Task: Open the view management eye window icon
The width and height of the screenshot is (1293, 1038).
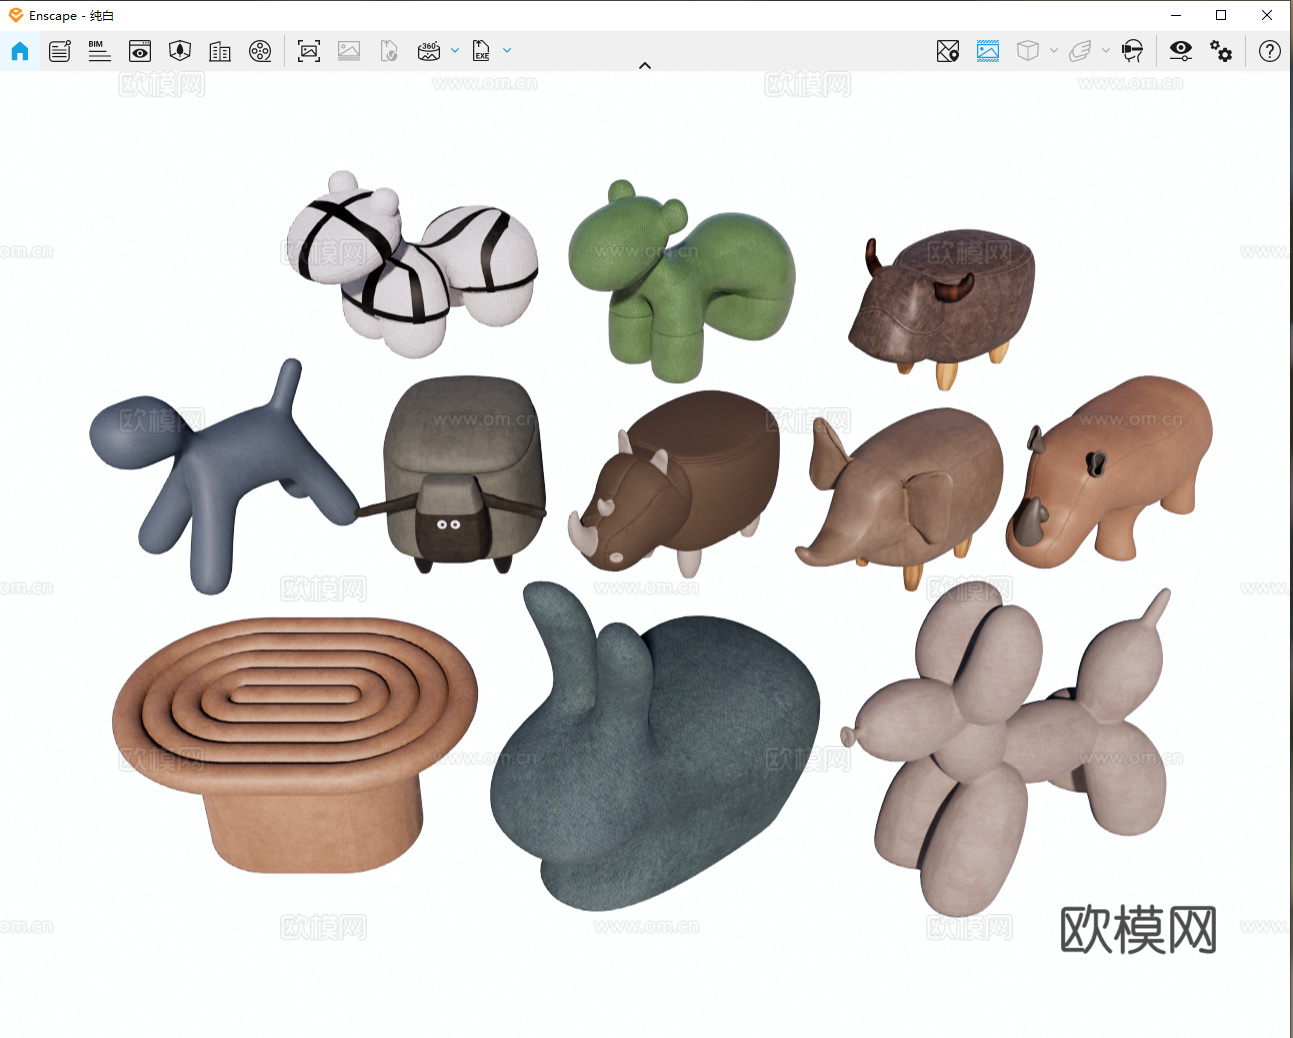Action: point(140,51)
